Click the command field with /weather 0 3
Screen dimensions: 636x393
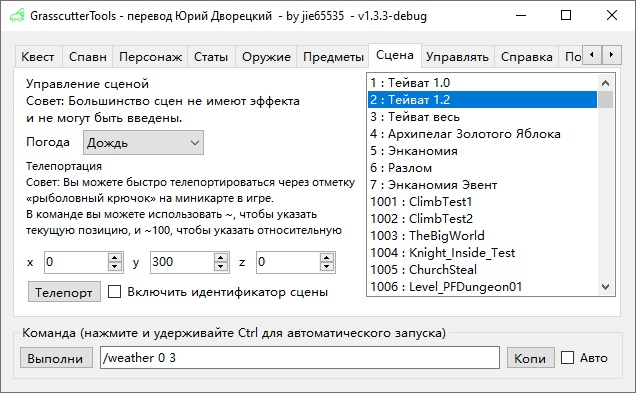coord(300,357)
